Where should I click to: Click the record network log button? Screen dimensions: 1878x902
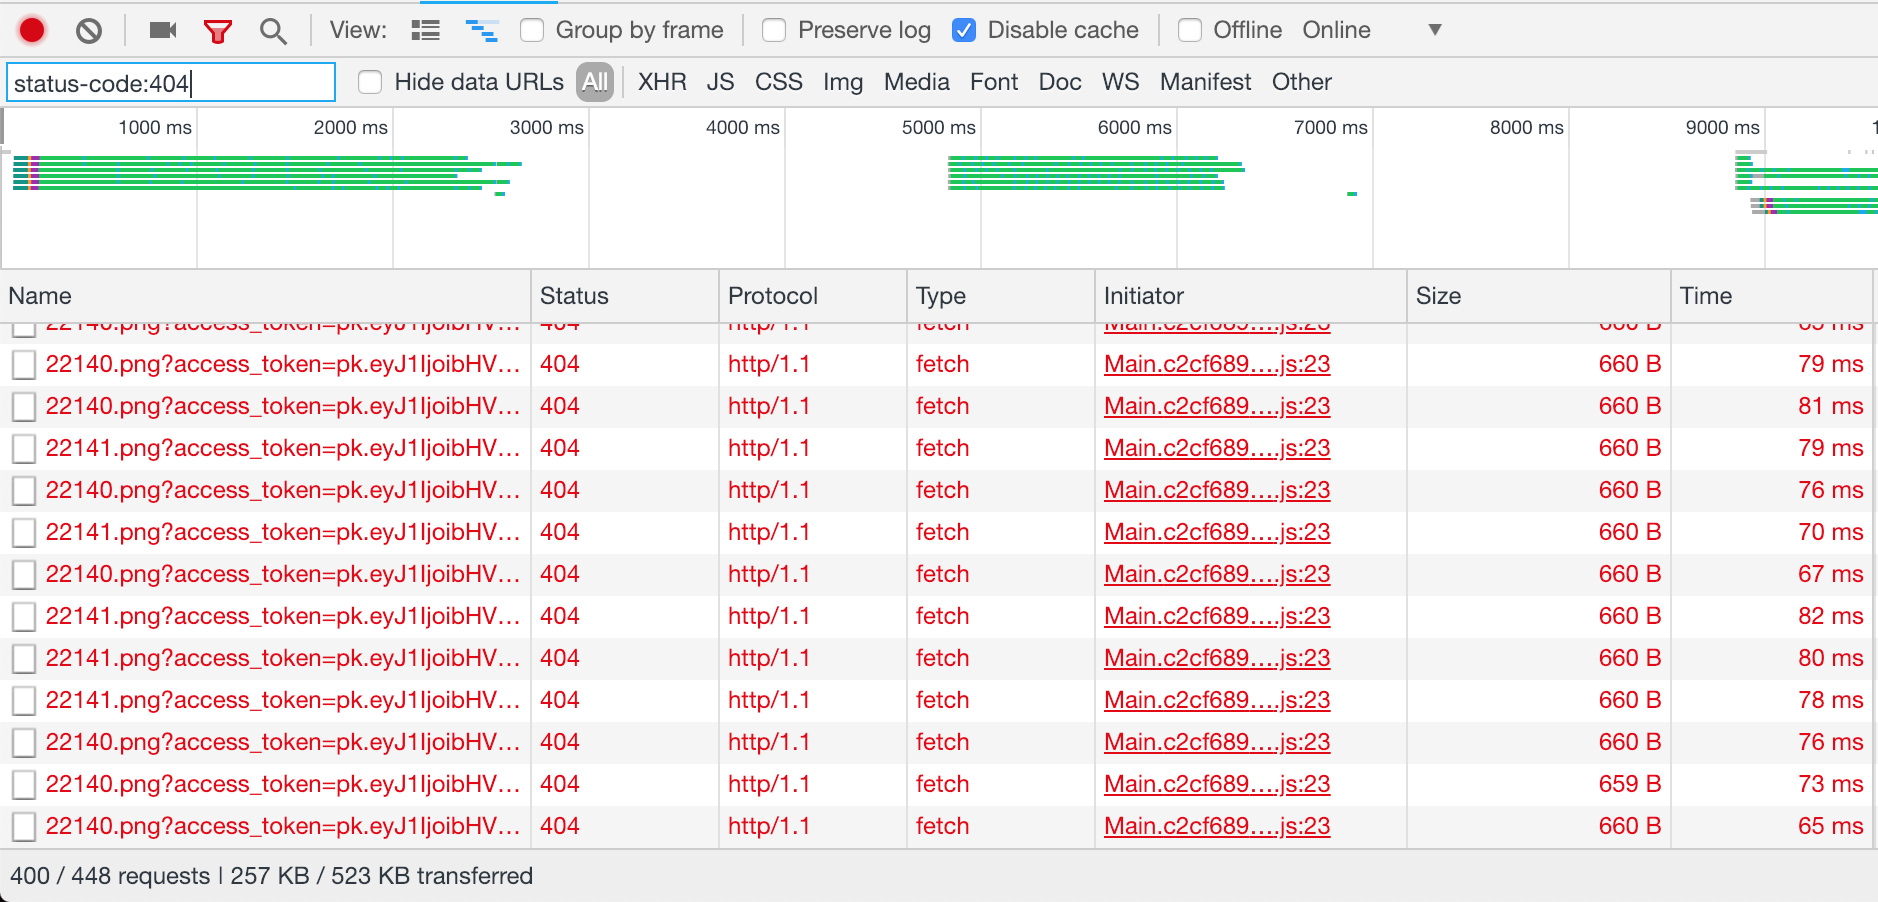31,30
